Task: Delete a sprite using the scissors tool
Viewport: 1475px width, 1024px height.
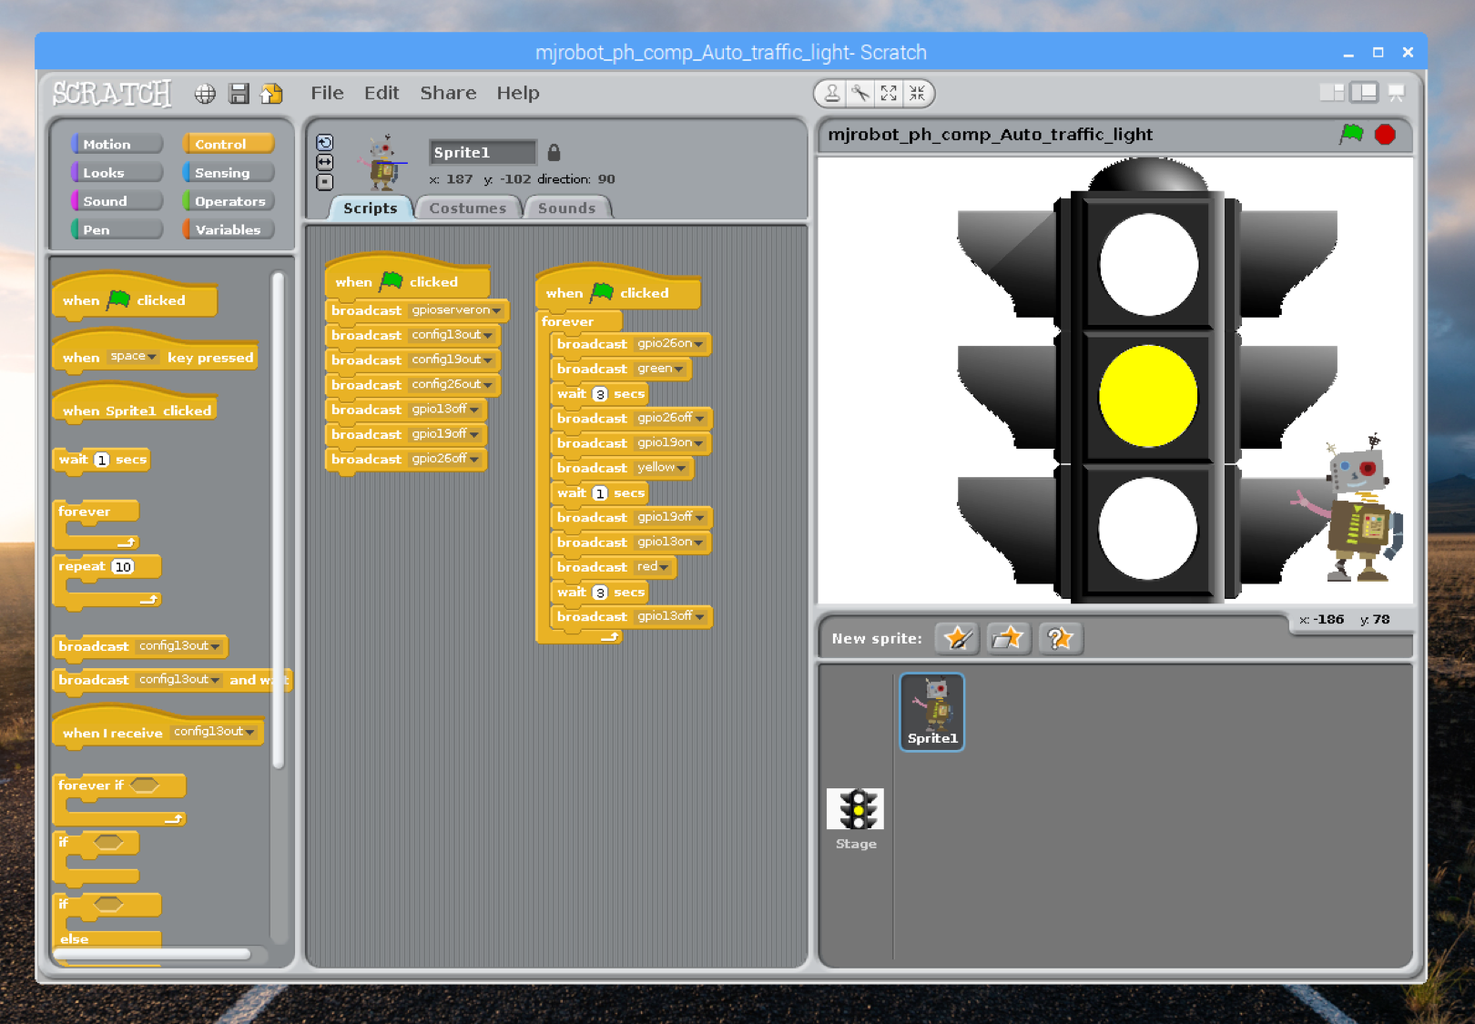Action: tap(861, 93)
